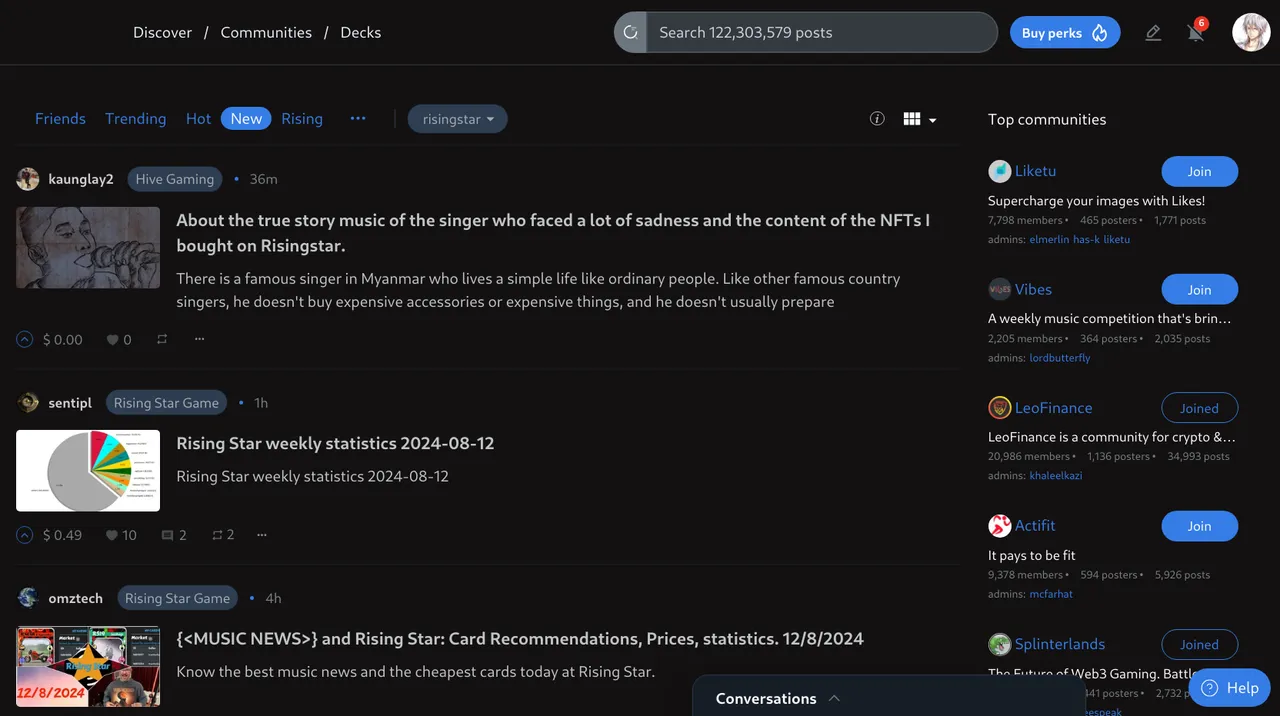Open the Hive Gaming community tag
Viewport: 1280px width, 716px height.
click(x=175, y=179)
